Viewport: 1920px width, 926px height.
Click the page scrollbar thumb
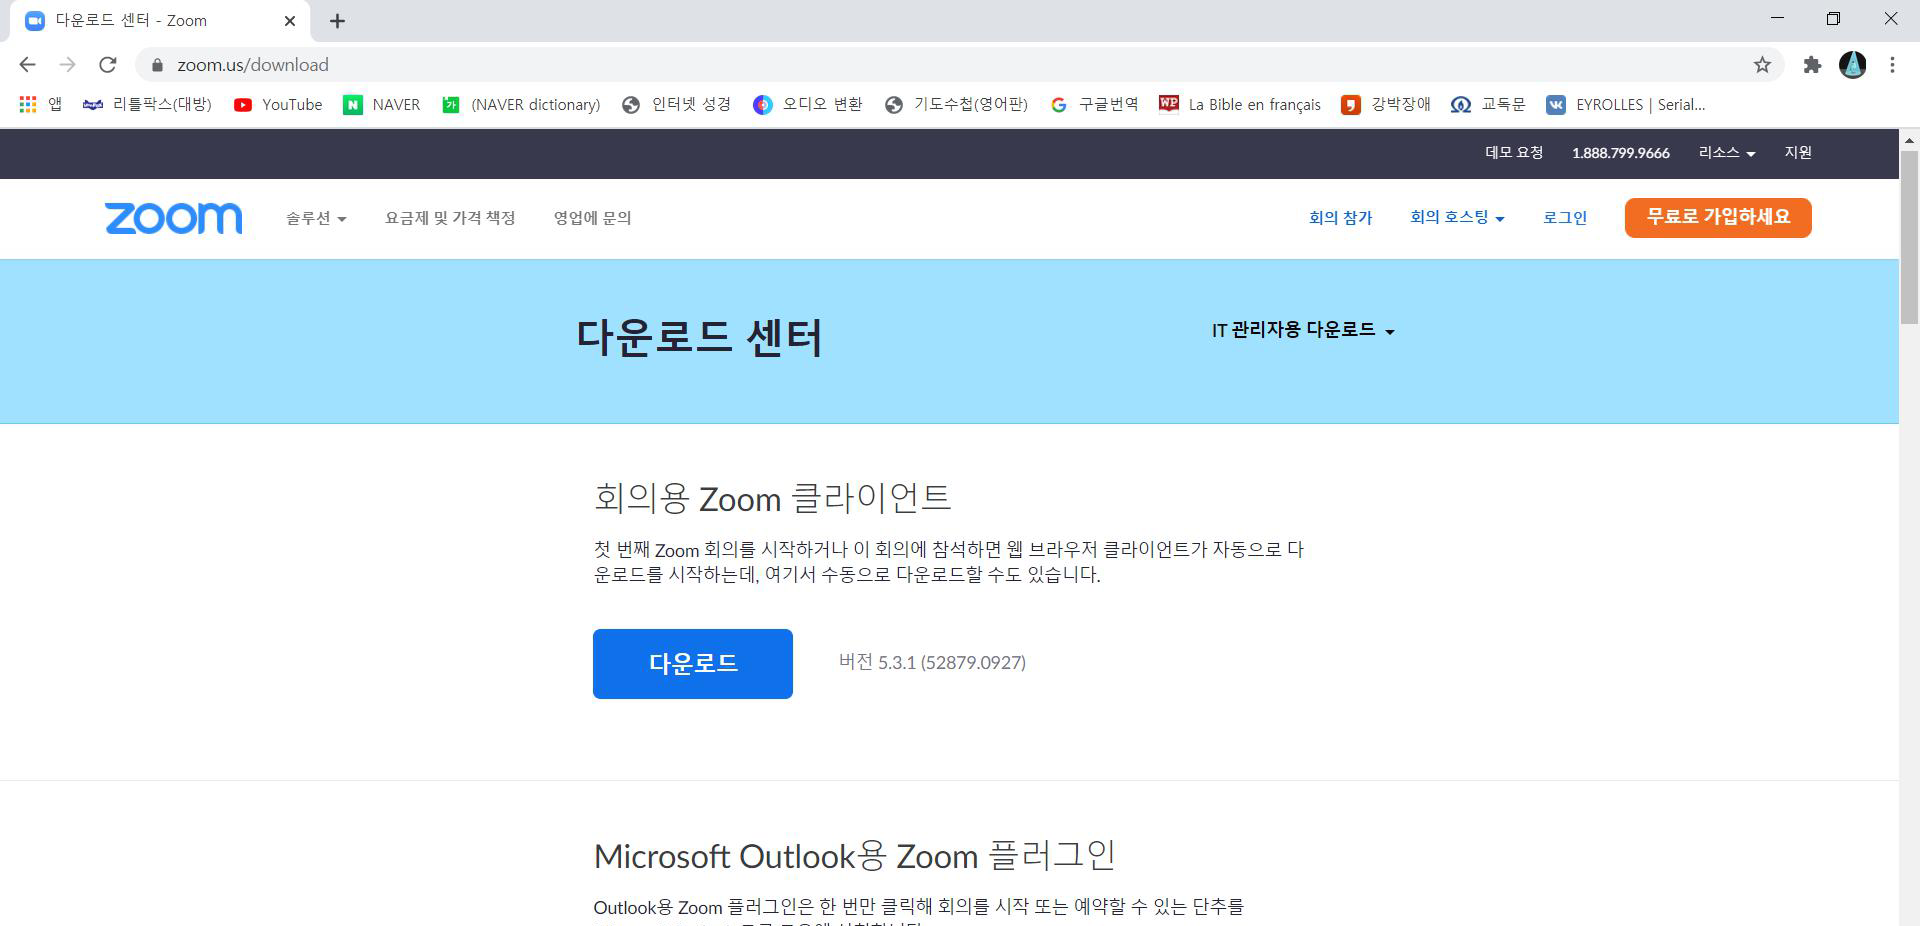tap(1909, 236)
